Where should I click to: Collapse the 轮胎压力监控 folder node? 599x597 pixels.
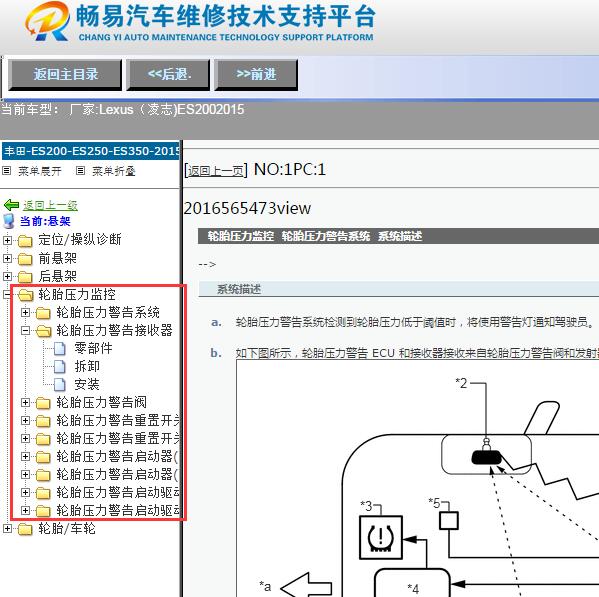(7, 294)
